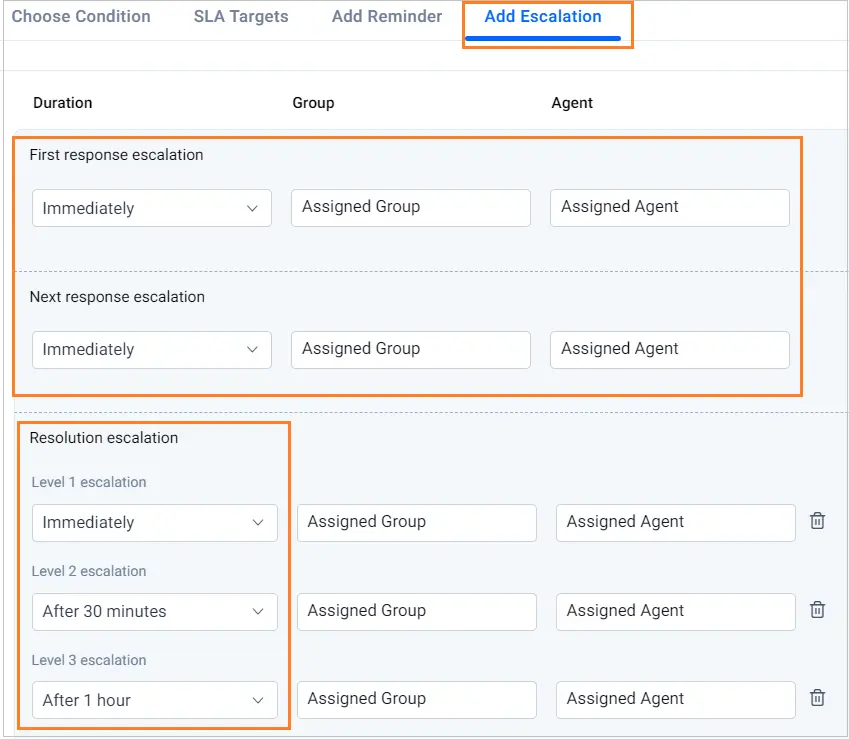The height and width of the screenshot is (739, 849).
Task: Open the first response escalation duration dropdown
Action: pos(151,208)
